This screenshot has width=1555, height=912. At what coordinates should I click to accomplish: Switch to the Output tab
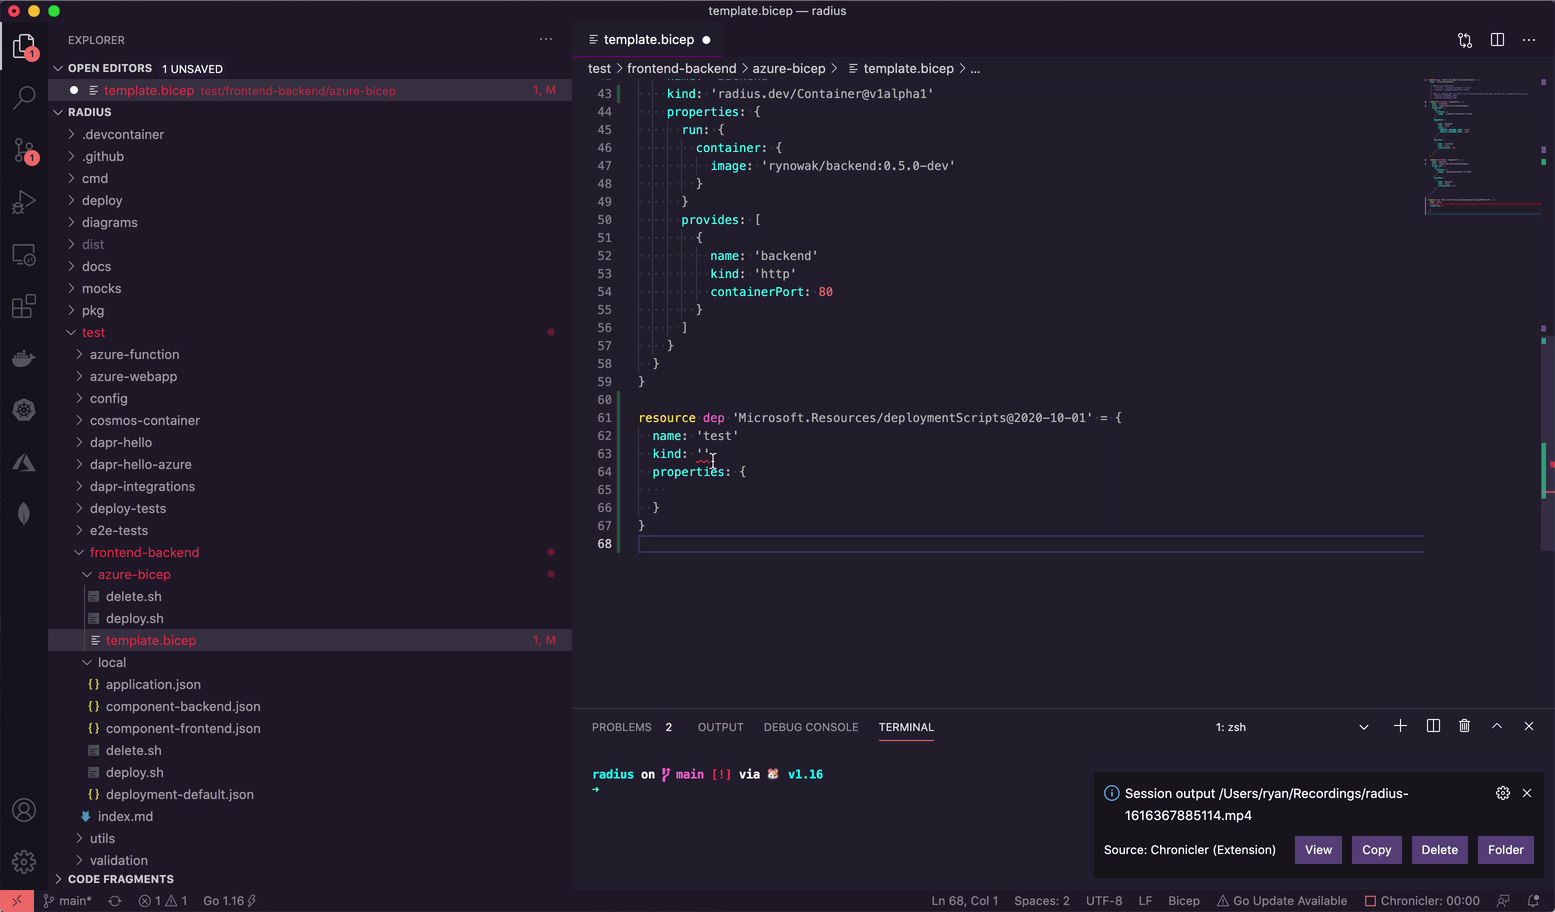(720, 727)
